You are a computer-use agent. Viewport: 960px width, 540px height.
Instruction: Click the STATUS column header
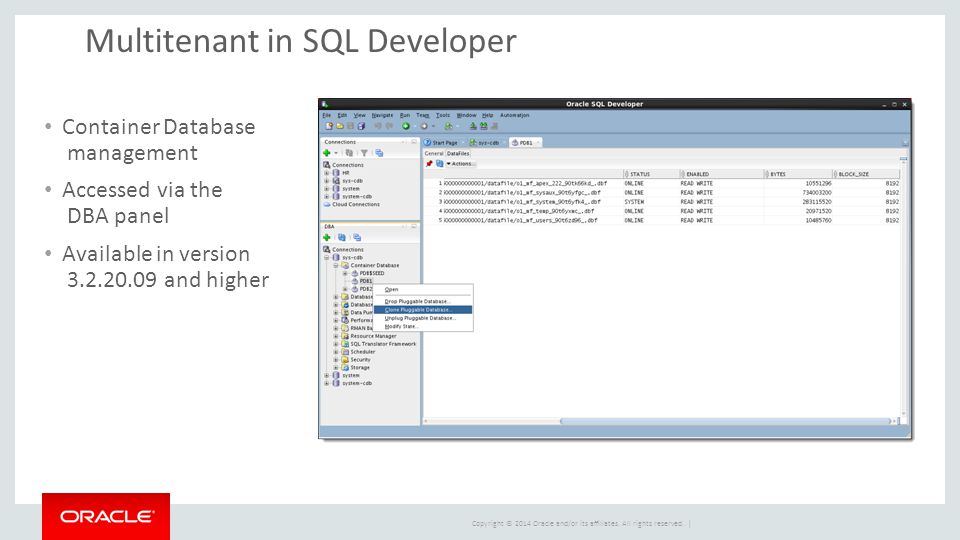(x=651, y=174)
